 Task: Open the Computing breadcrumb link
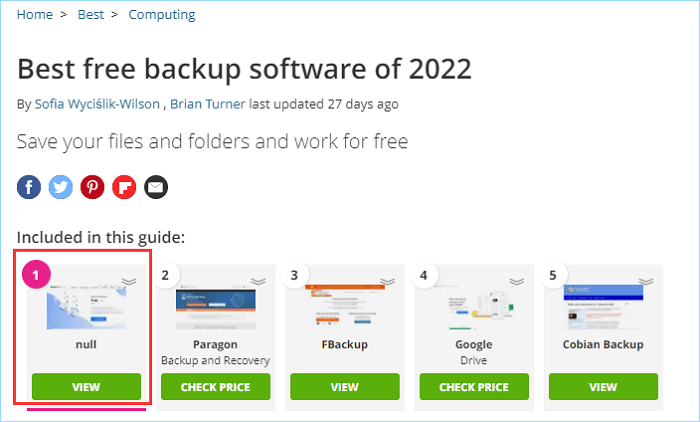pyautogui.click(x=162, y=15)
